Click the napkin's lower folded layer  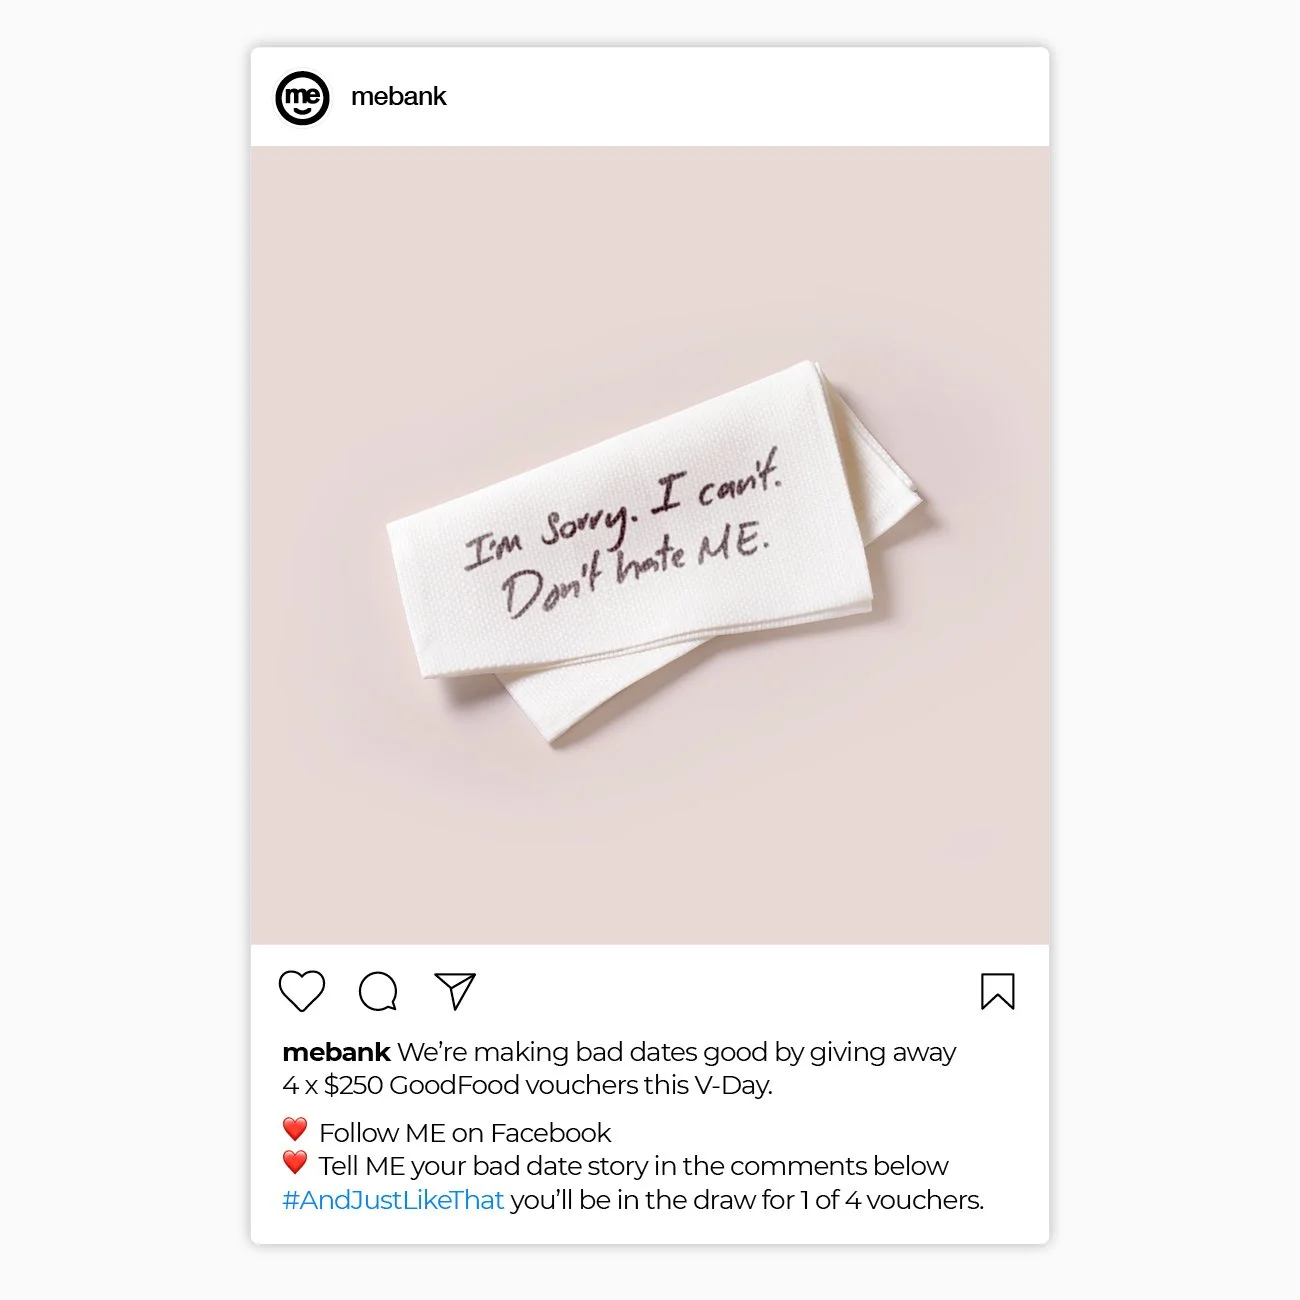point(700,680)
